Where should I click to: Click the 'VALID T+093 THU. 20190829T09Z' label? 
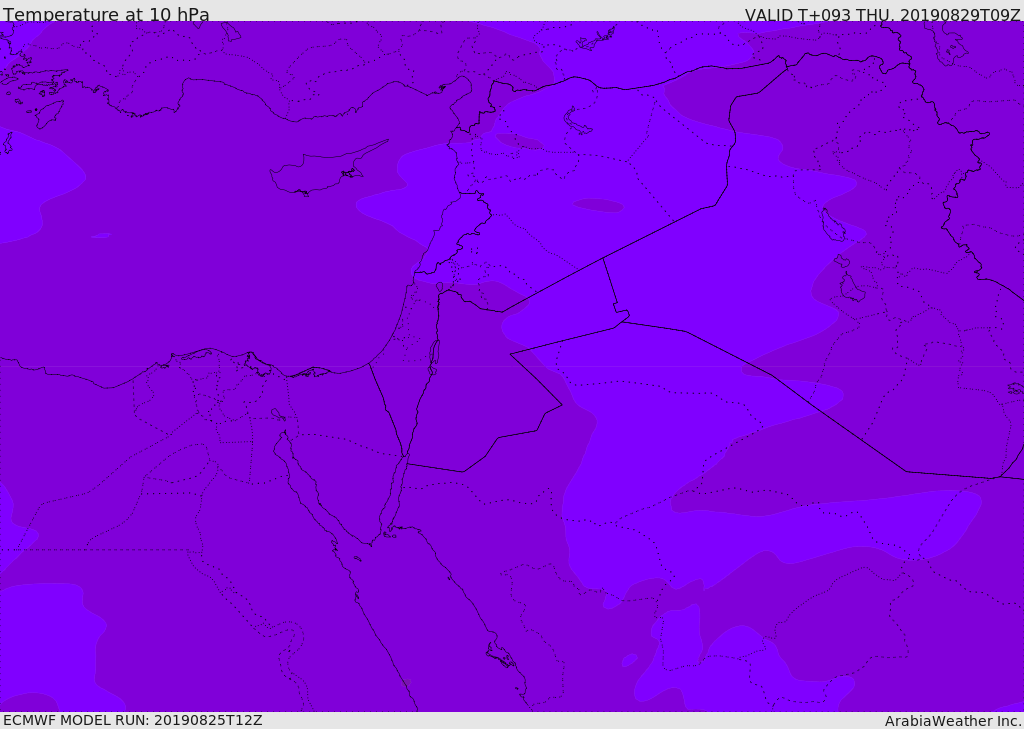pos(882,15)
